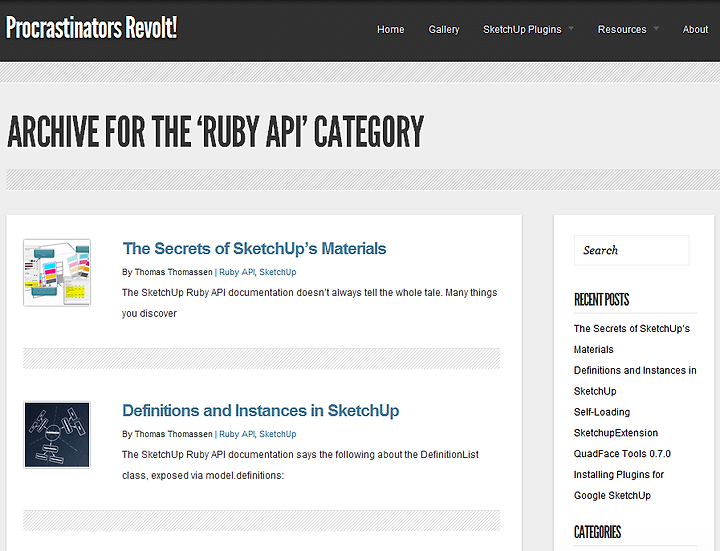Screen dimensions: 720x551
Task: Select the excerpt mentioning the DefinitionList class
Action: (300, 465)
